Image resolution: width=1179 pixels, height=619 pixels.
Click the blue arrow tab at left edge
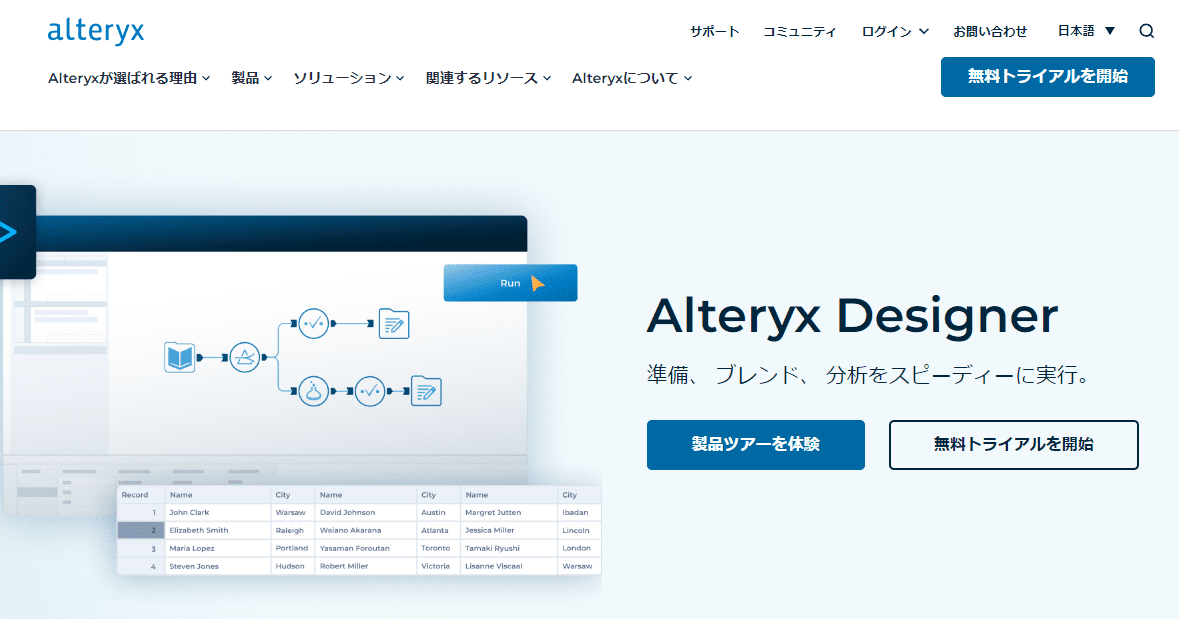click(17, 232)
